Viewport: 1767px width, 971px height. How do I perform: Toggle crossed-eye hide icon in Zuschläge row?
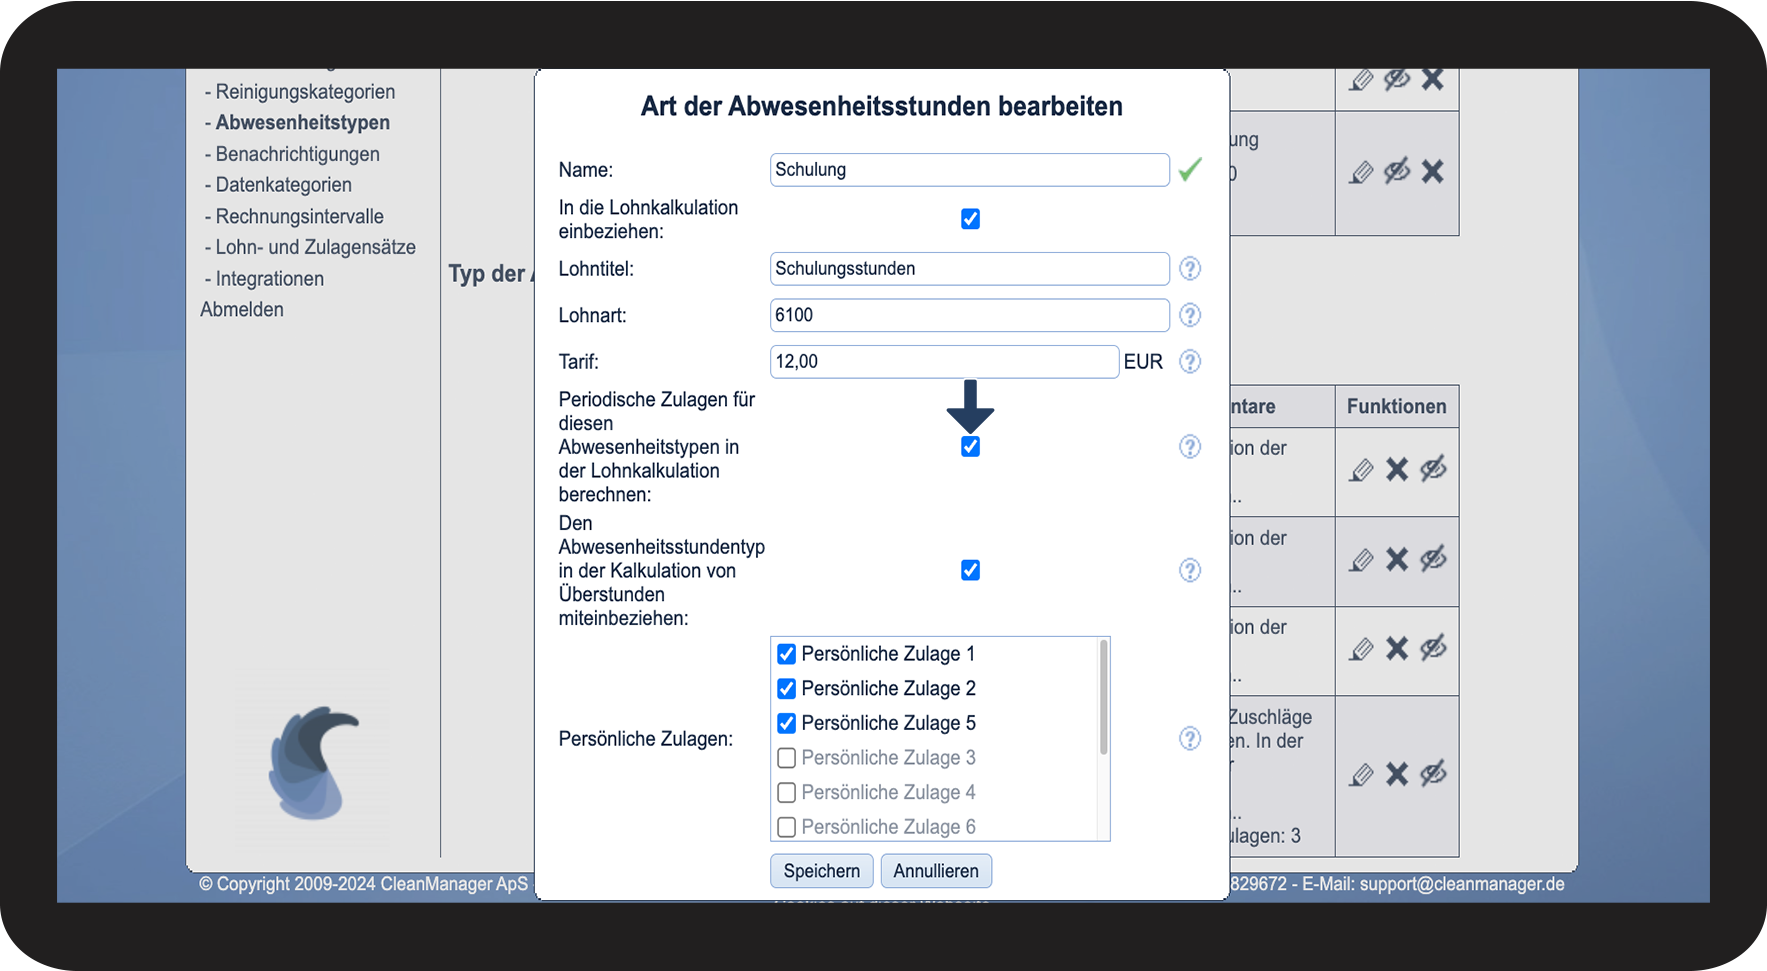[x=1433, y=773]
